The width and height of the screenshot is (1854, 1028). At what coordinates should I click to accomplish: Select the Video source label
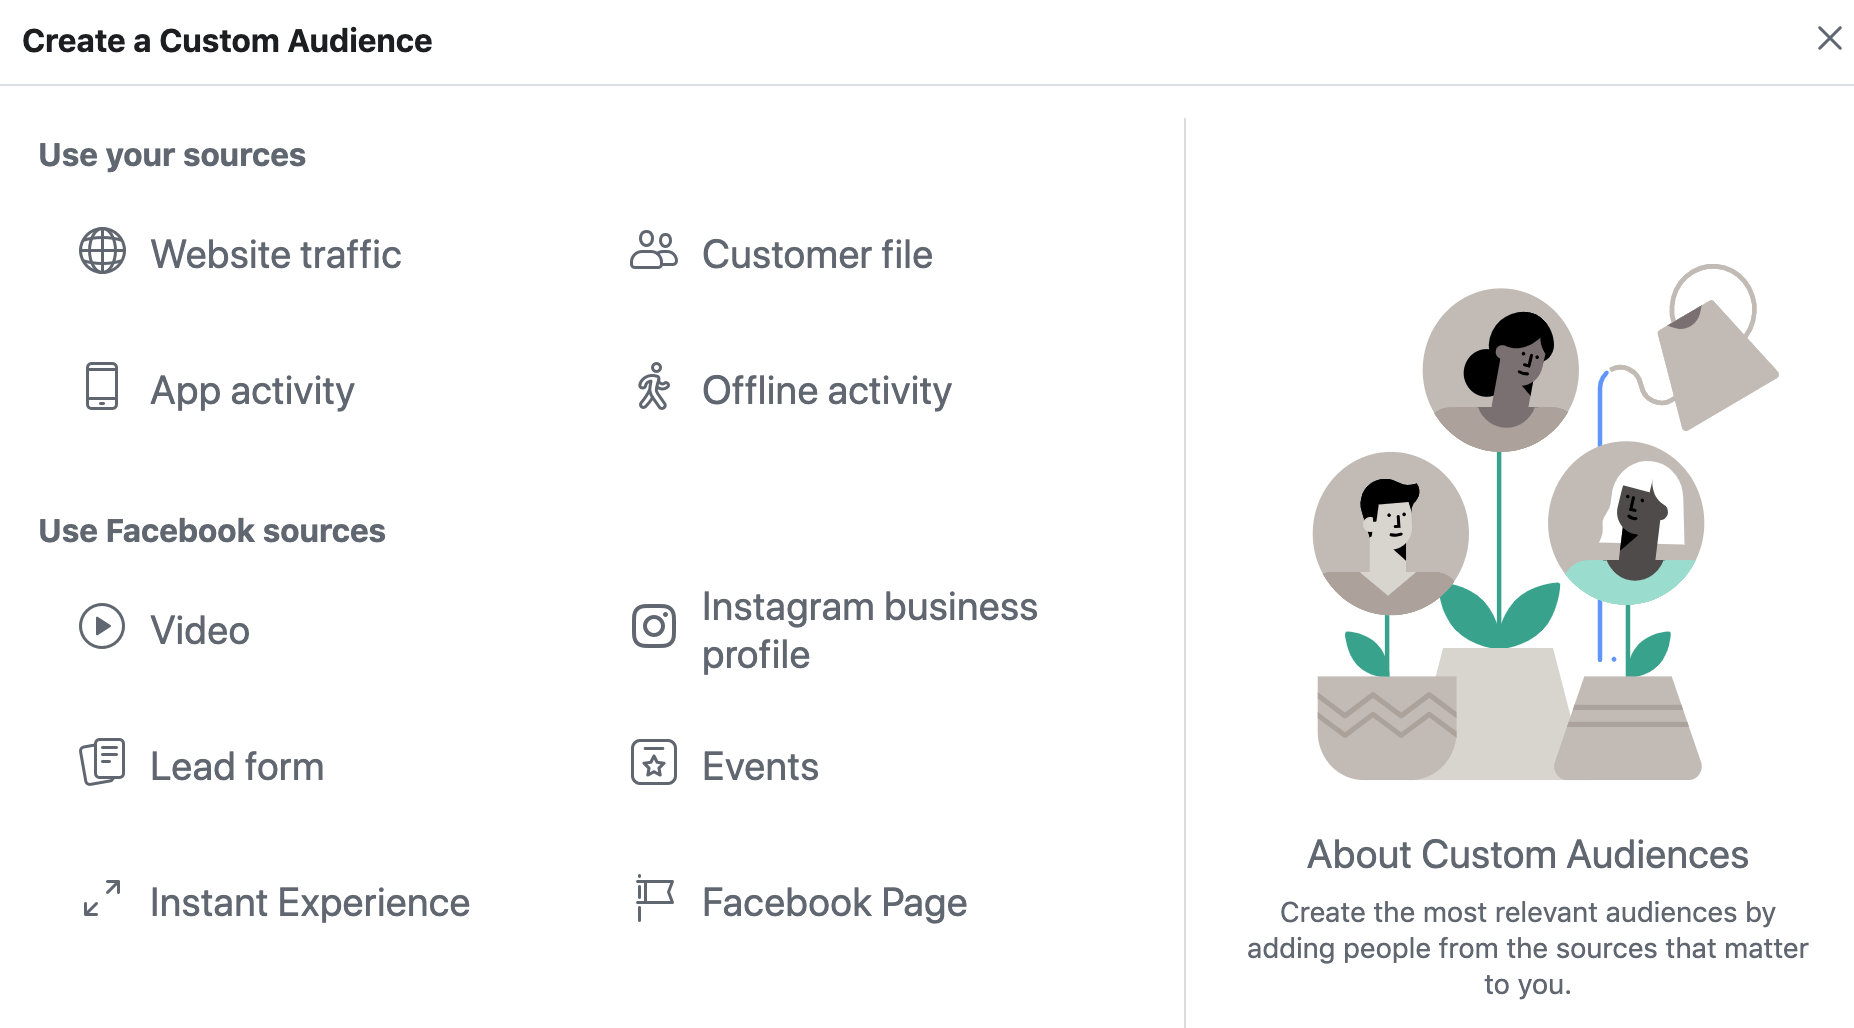(200, 631)
